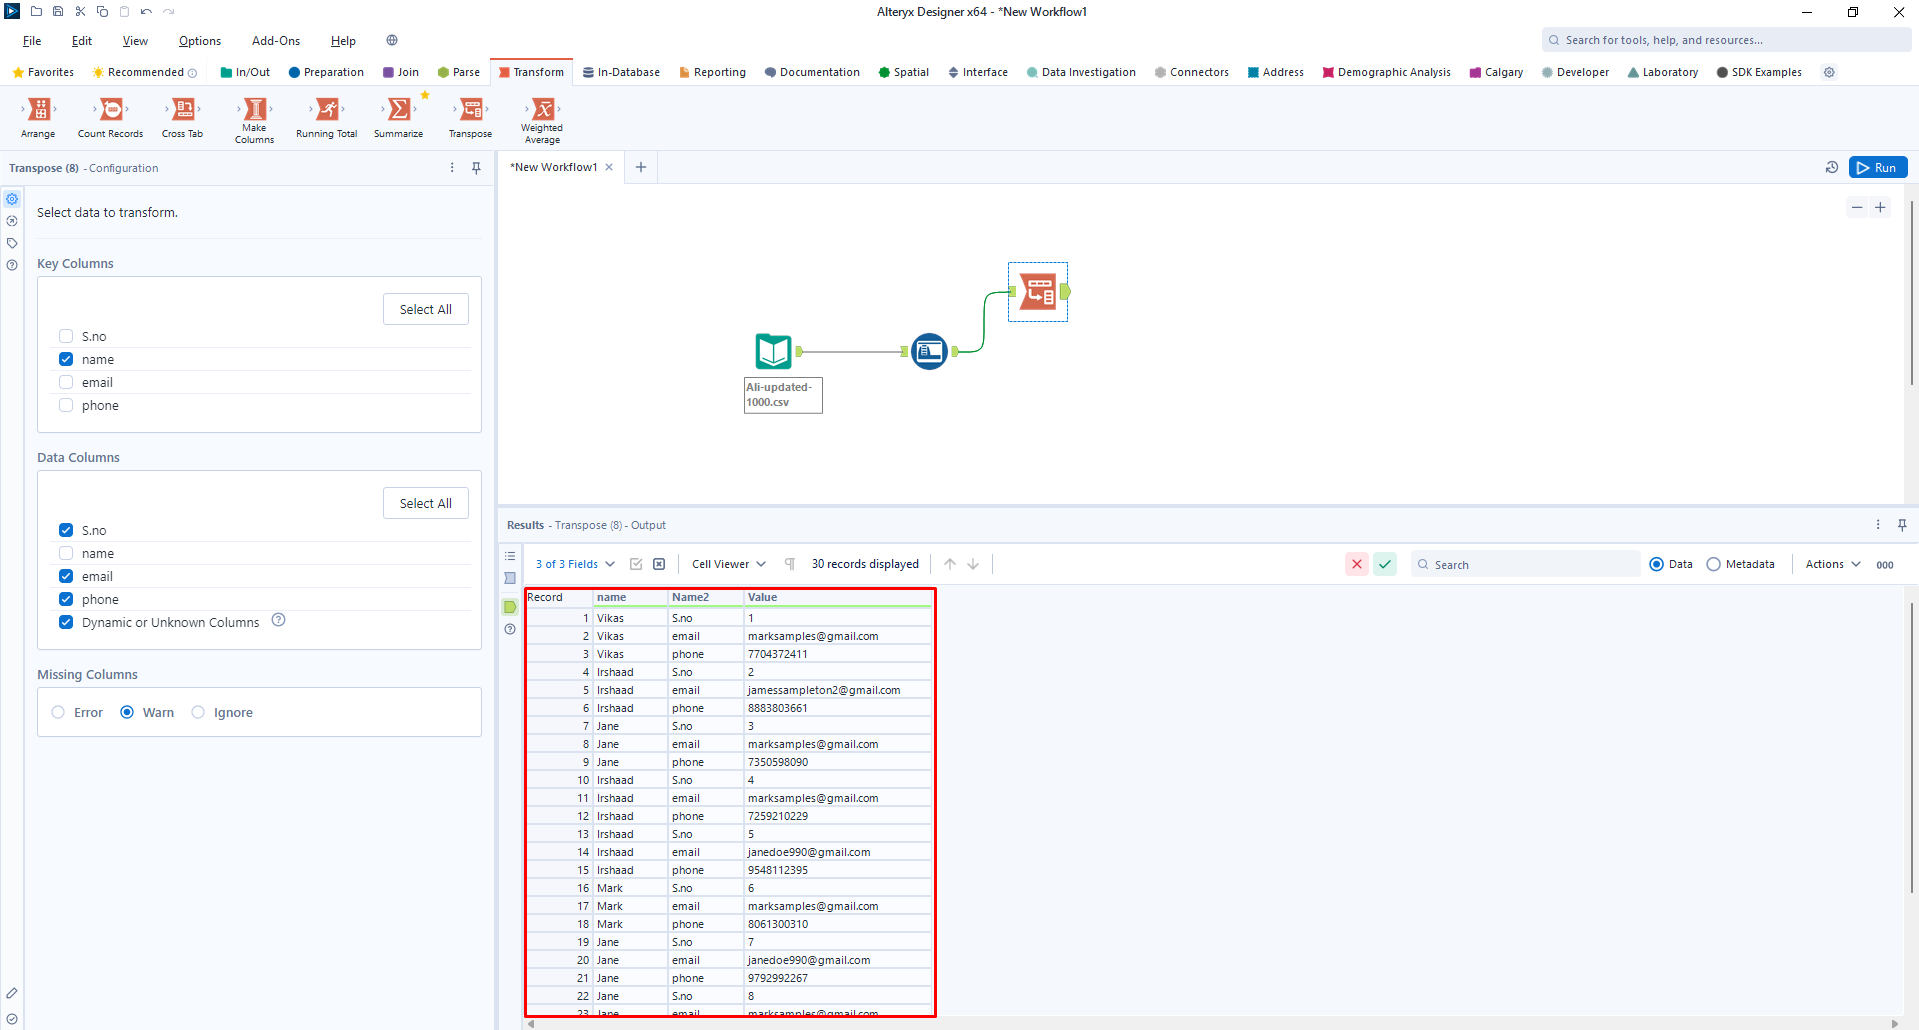Open the Cell Viewer dropdown
Image resolution: width=1919 pixels, height=1030 pixels.
[728, 564]
